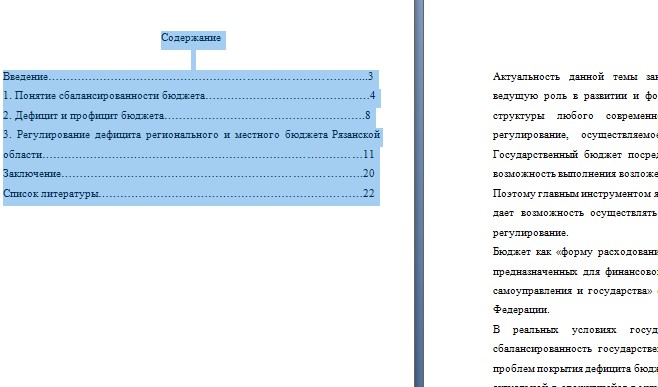Click the "Содержание" heading
Viewport: 658px width, 387px height.
coord(191,38)
